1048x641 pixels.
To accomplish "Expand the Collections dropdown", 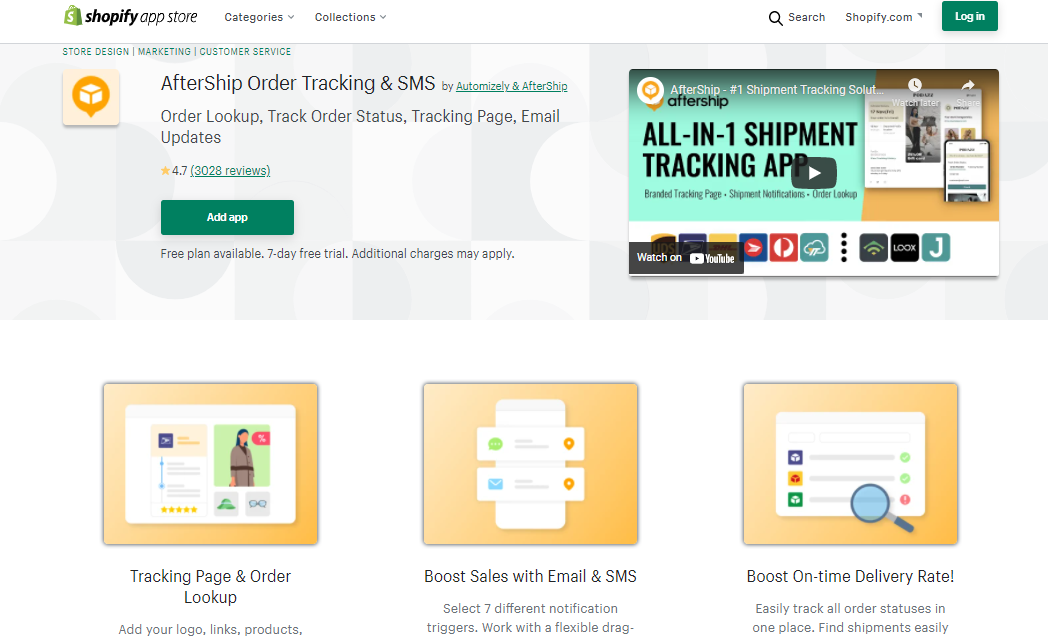I will [x=350, y=17].
